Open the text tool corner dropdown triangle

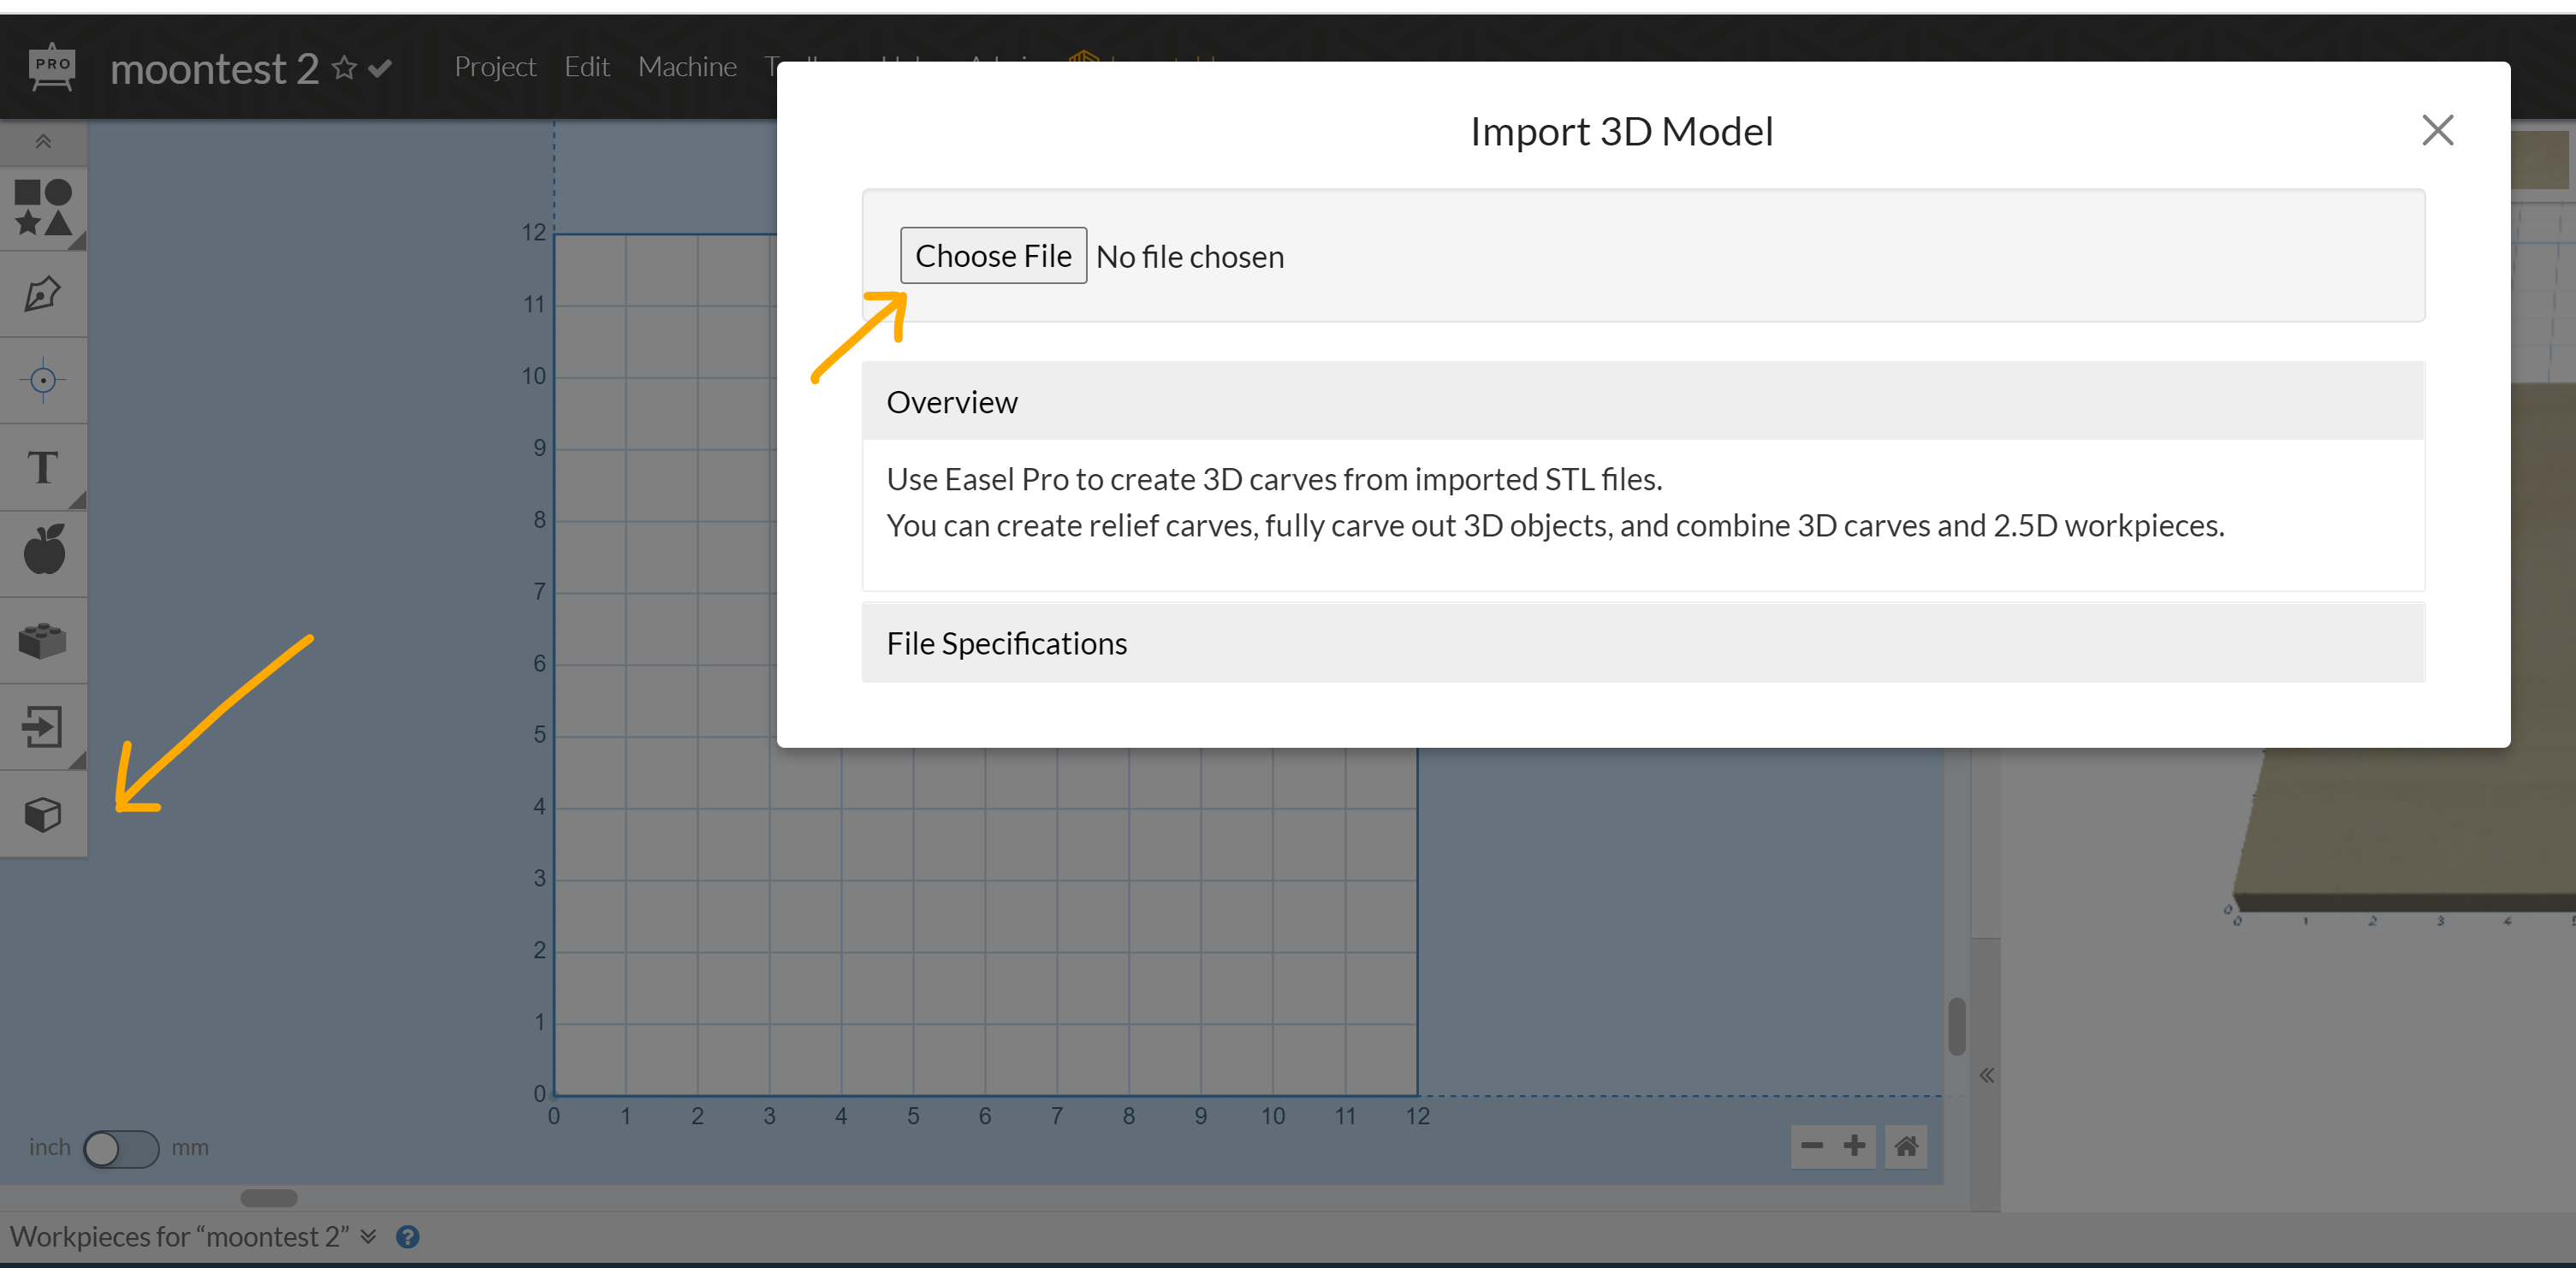78,500
